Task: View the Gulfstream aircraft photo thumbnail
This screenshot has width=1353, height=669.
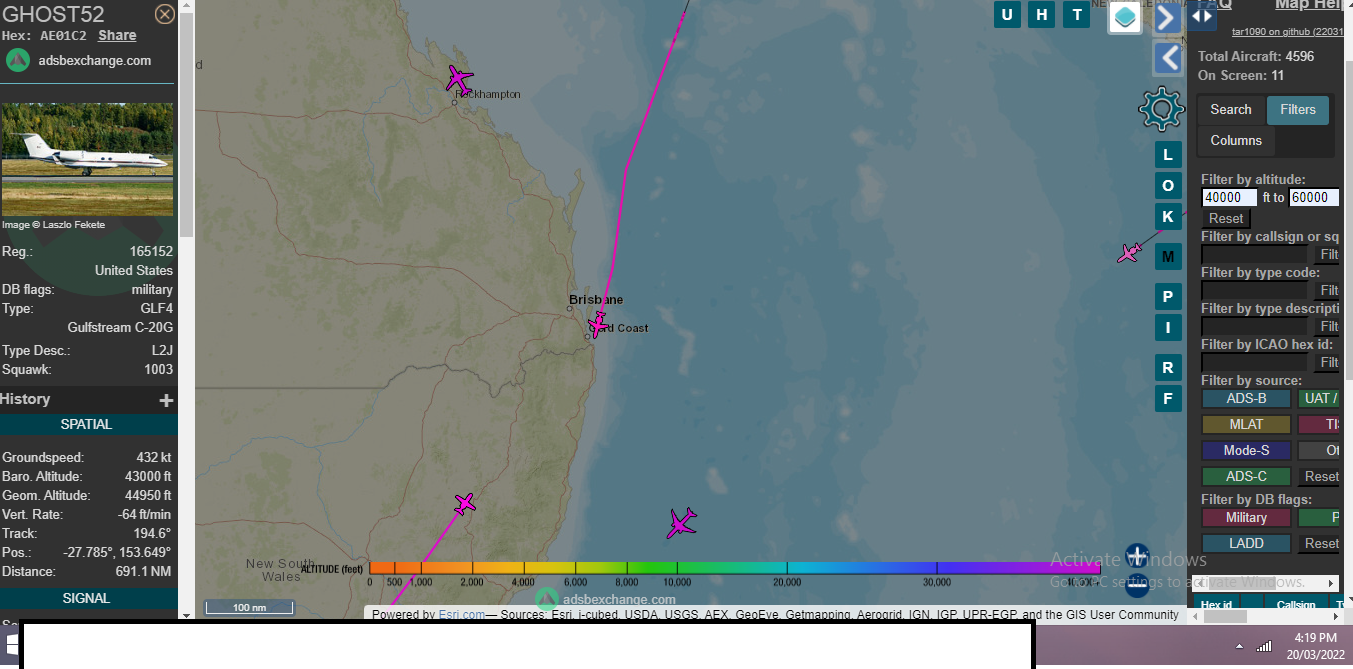Action: [x=87, y=159]
